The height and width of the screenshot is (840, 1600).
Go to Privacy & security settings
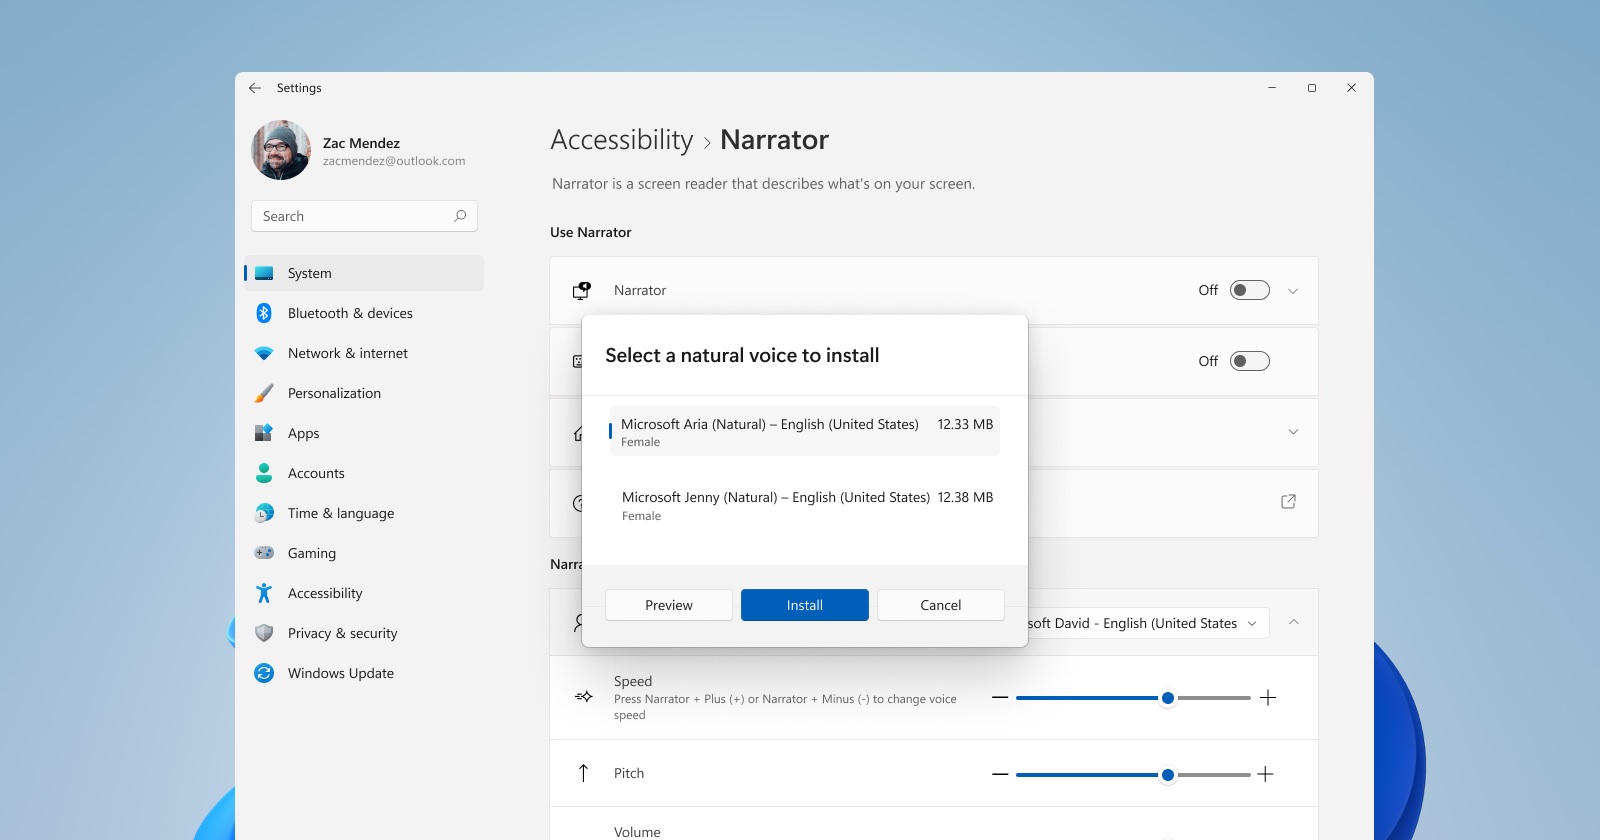coord(364,633)
